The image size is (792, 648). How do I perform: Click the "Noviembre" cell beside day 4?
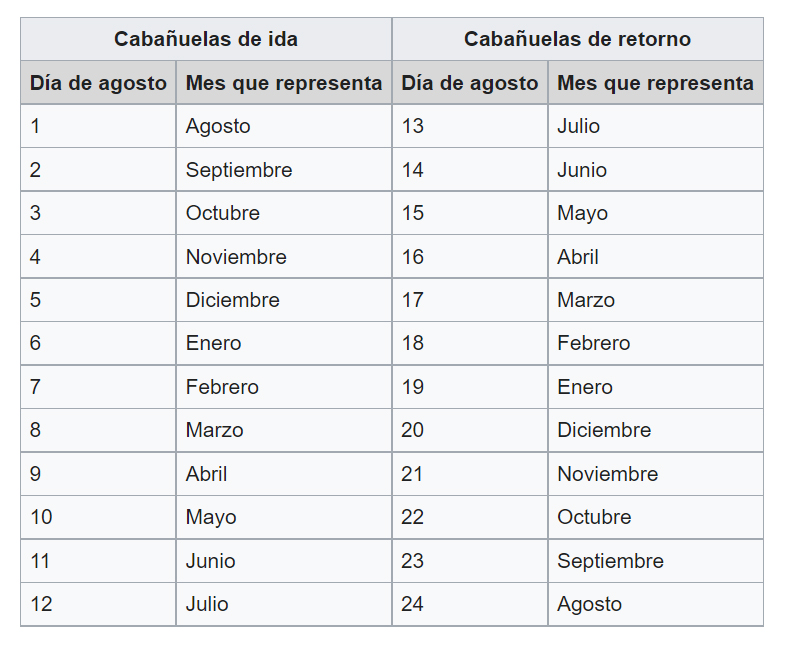236,257
